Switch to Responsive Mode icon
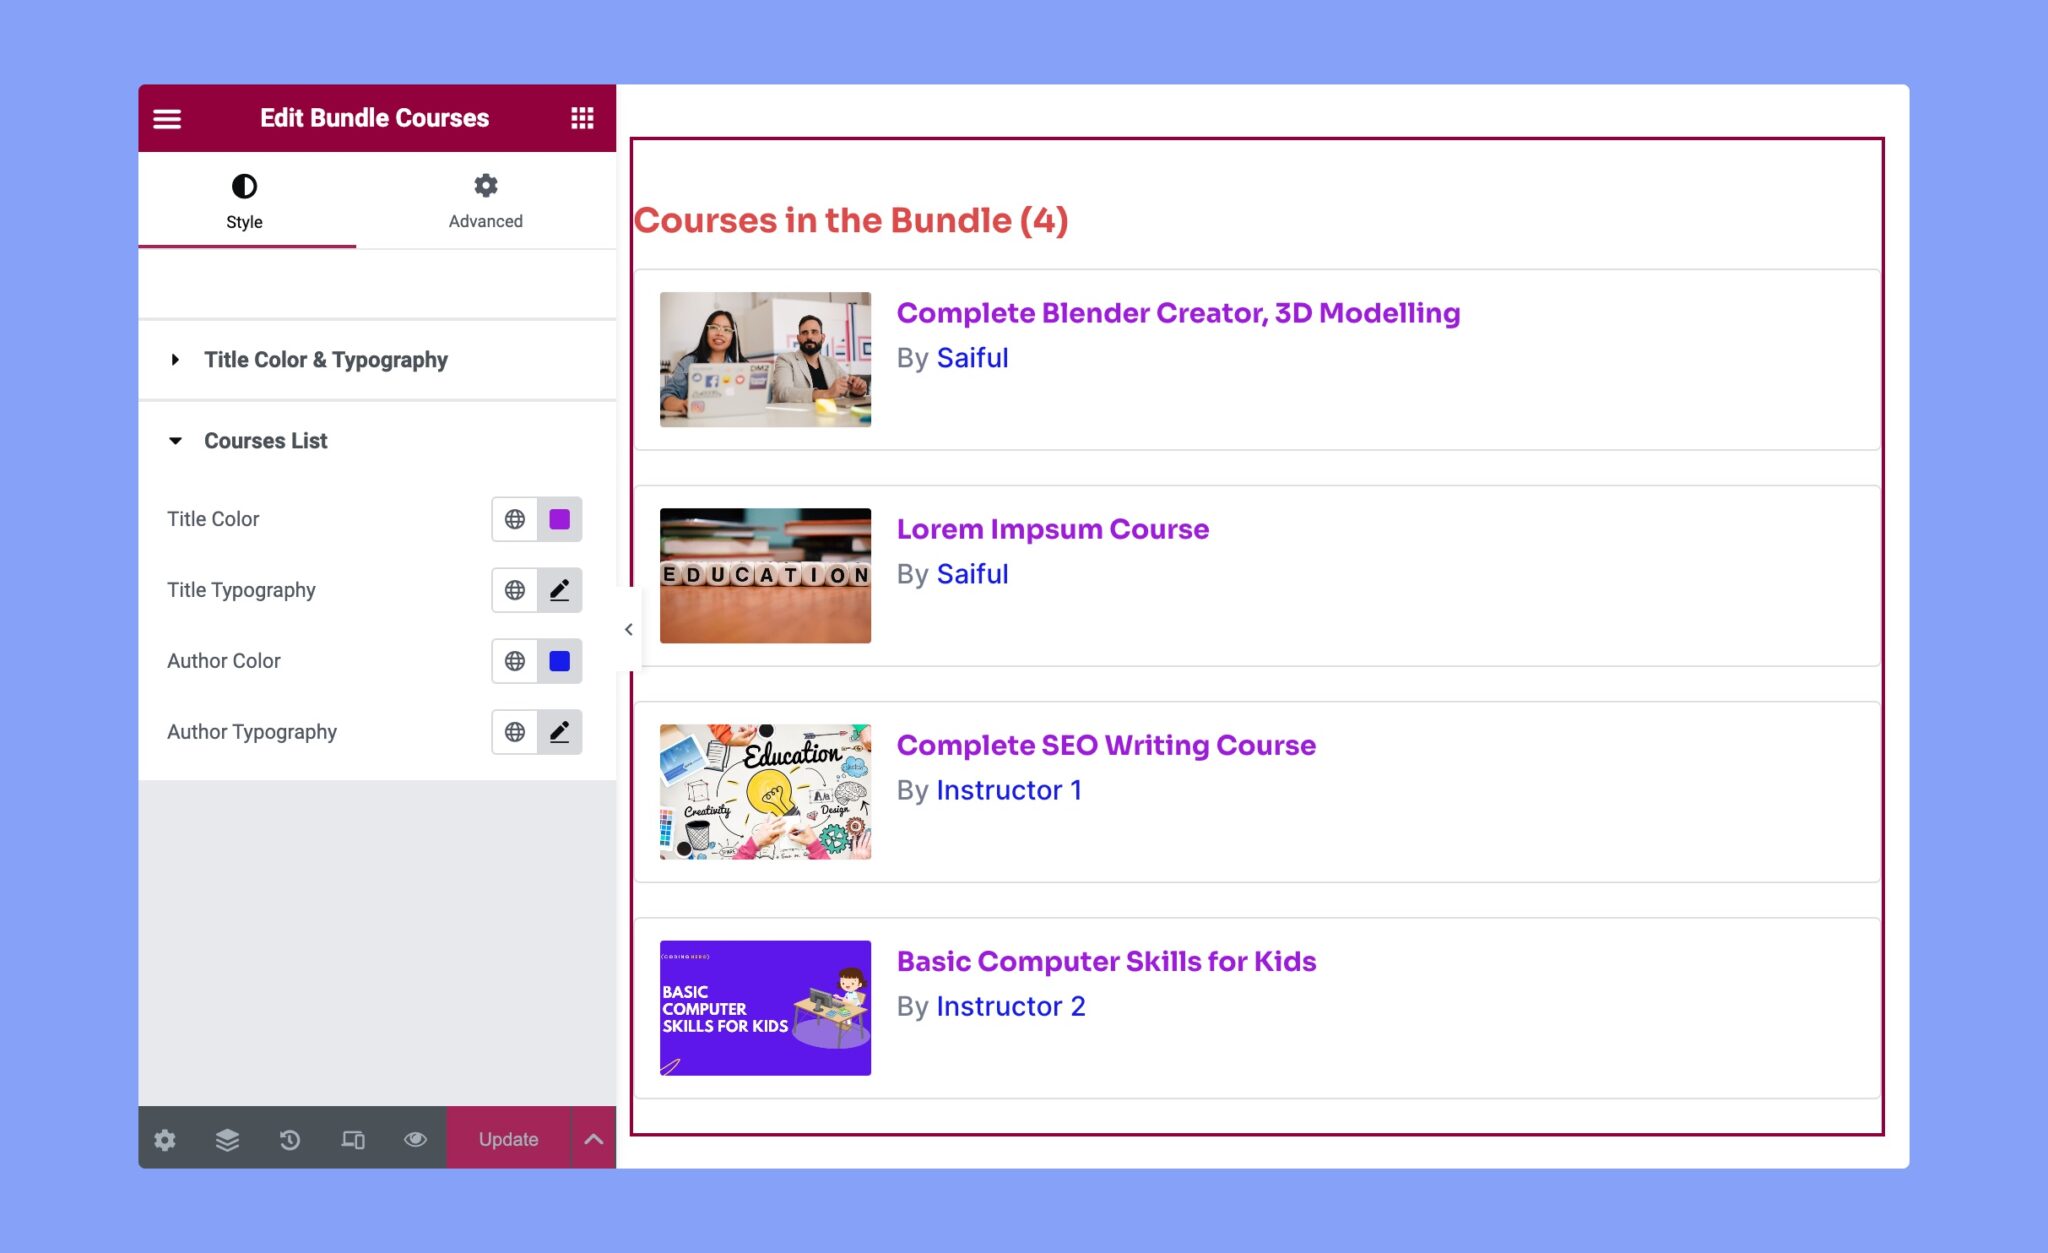 pyautogui.click(x=353, y=1139)
